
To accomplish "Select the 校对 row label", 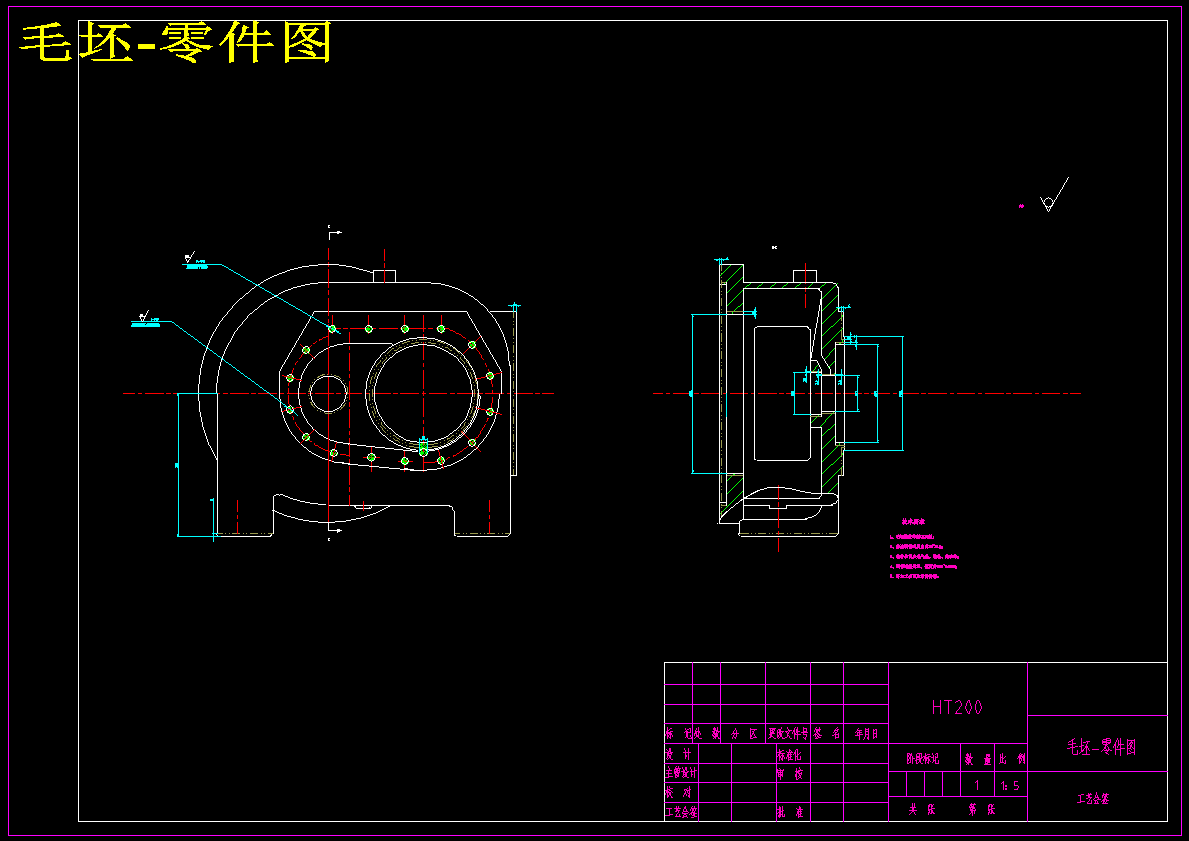I will coord(679,792).
